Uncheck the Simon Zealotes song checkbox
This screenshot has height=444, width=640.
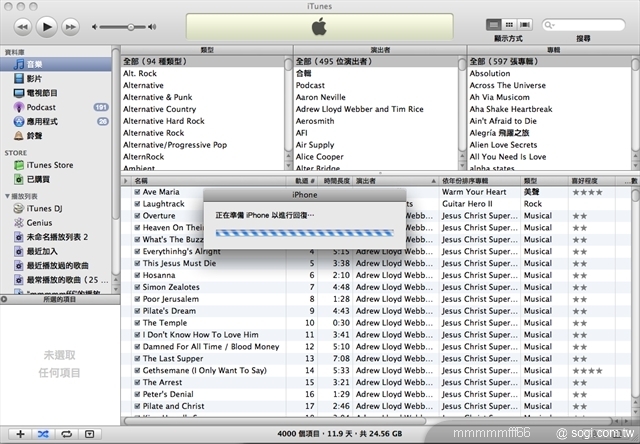click(x=137, y=287)
